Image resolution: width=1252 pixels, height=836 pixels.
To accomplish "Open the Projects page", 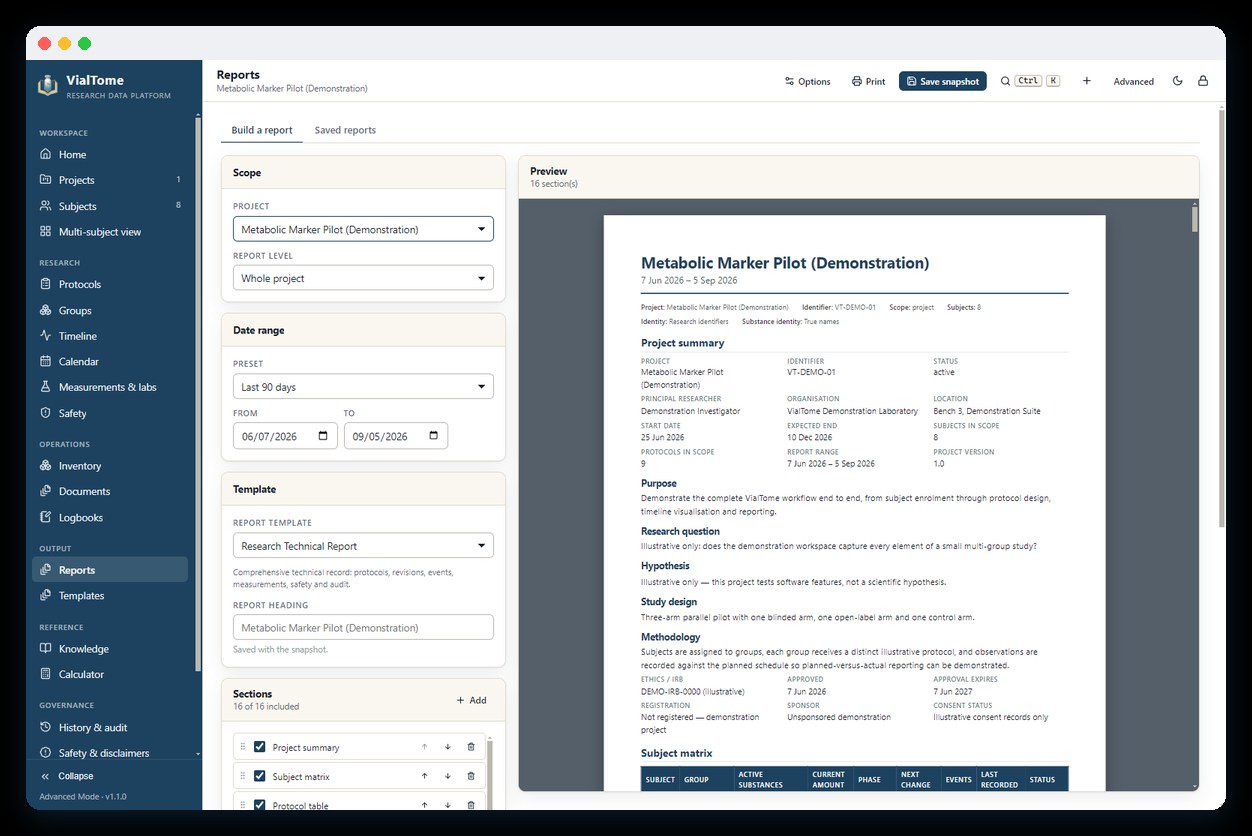I will [x=111, y=180].
